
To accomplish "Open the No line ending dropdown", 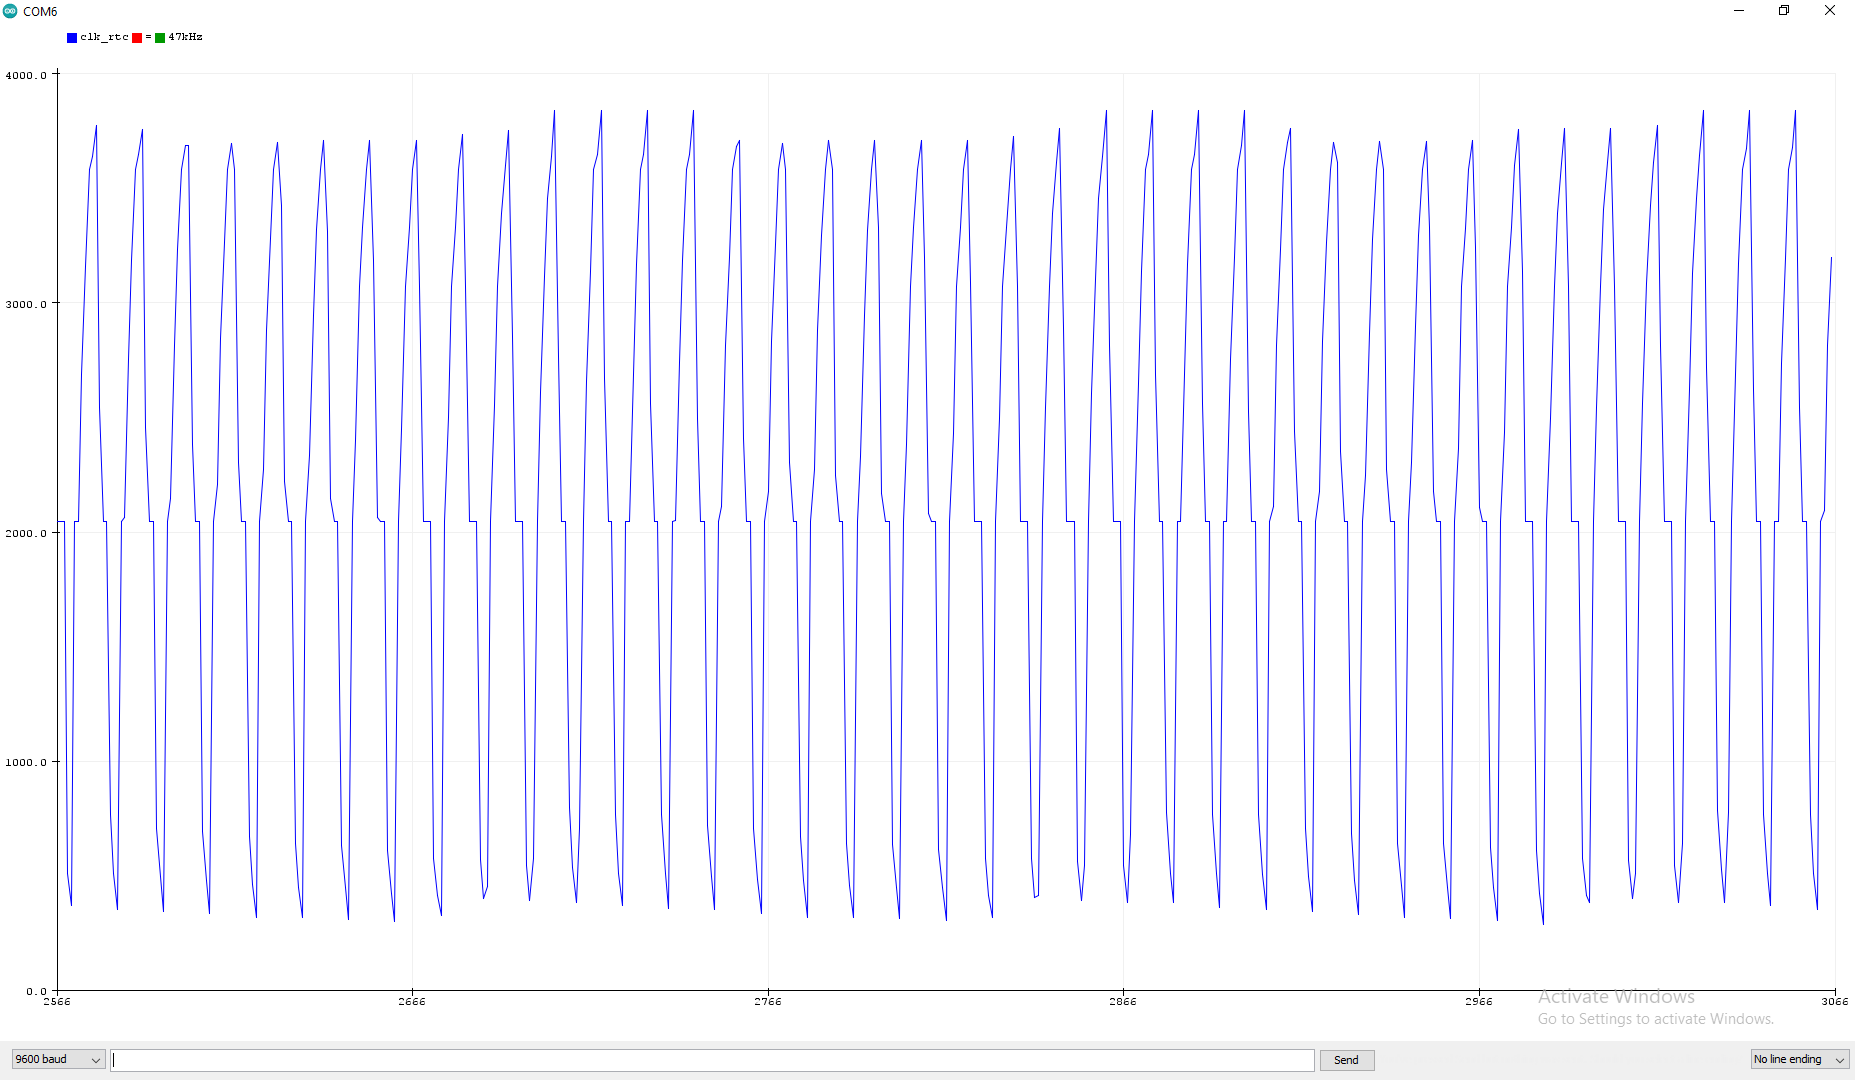I will [1800, 1059].
